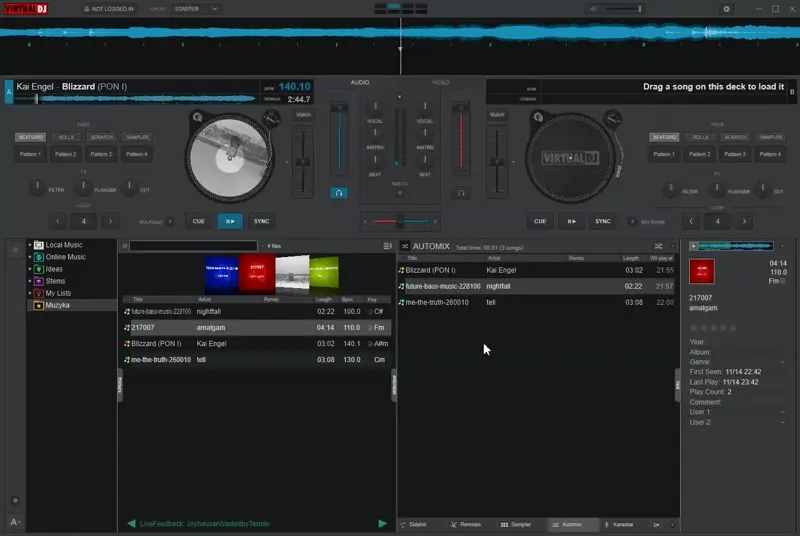Switch mixer to AUDIO tab
This screenshot has width=800, height=536.
tap(360, 82)
